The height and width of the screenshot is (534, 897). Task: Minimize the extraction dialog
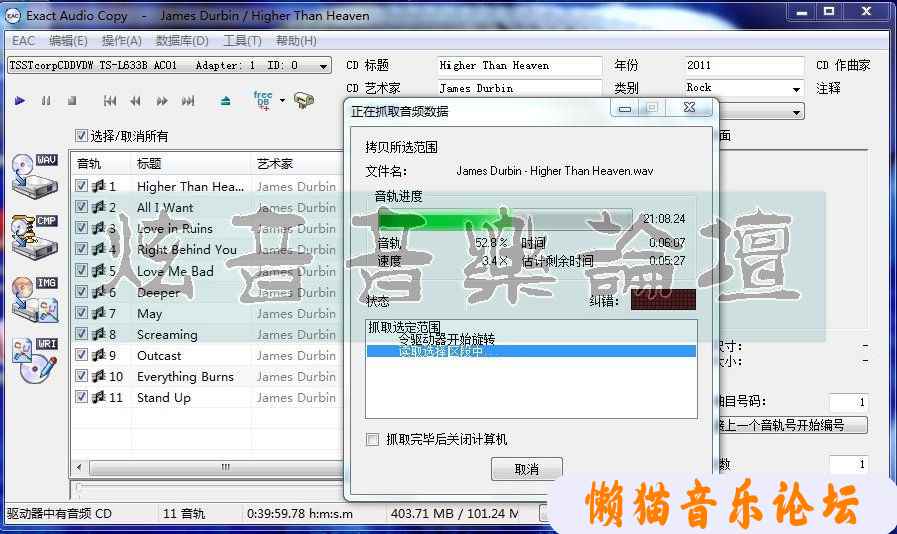pos(625,108)
